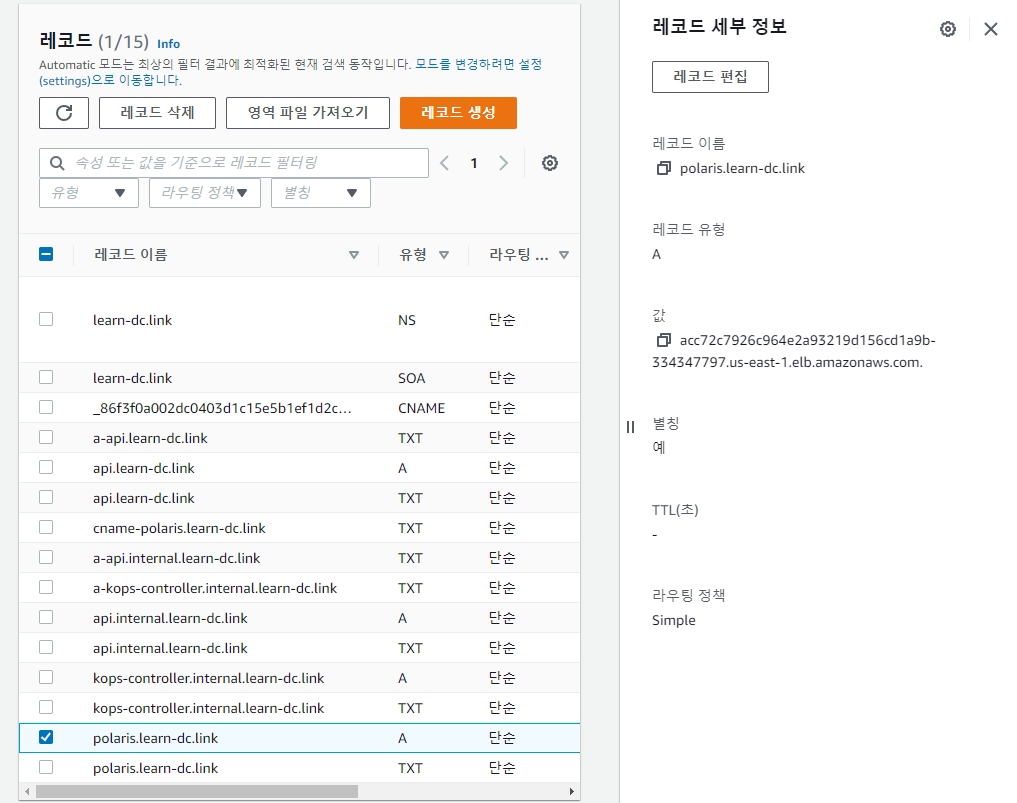Click the refresh records icon
Screen dimensions: 1017x803
pos(64,112)
